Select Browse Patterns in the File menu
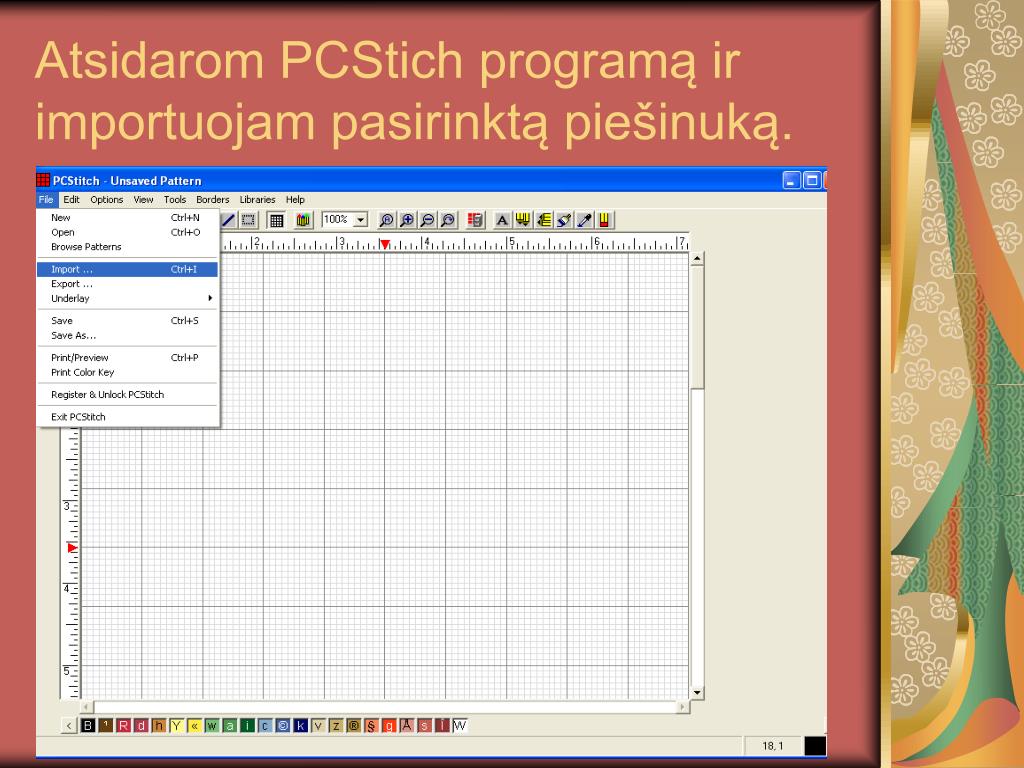Viewport: 1024px width, 768px height. point(127,247)
